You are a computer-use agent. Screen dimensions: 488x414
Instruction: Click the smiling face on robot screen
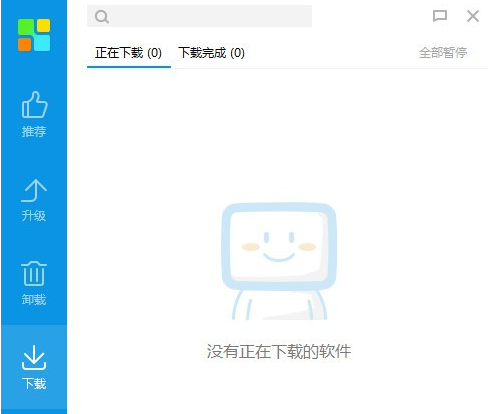pyautogui.click(x=279, y=247)
